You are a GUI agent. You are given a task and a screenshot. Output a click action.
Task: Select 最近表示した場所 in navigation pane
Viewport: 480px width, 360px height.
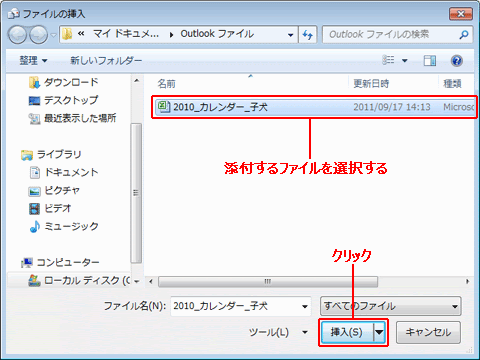coord(72,118)
